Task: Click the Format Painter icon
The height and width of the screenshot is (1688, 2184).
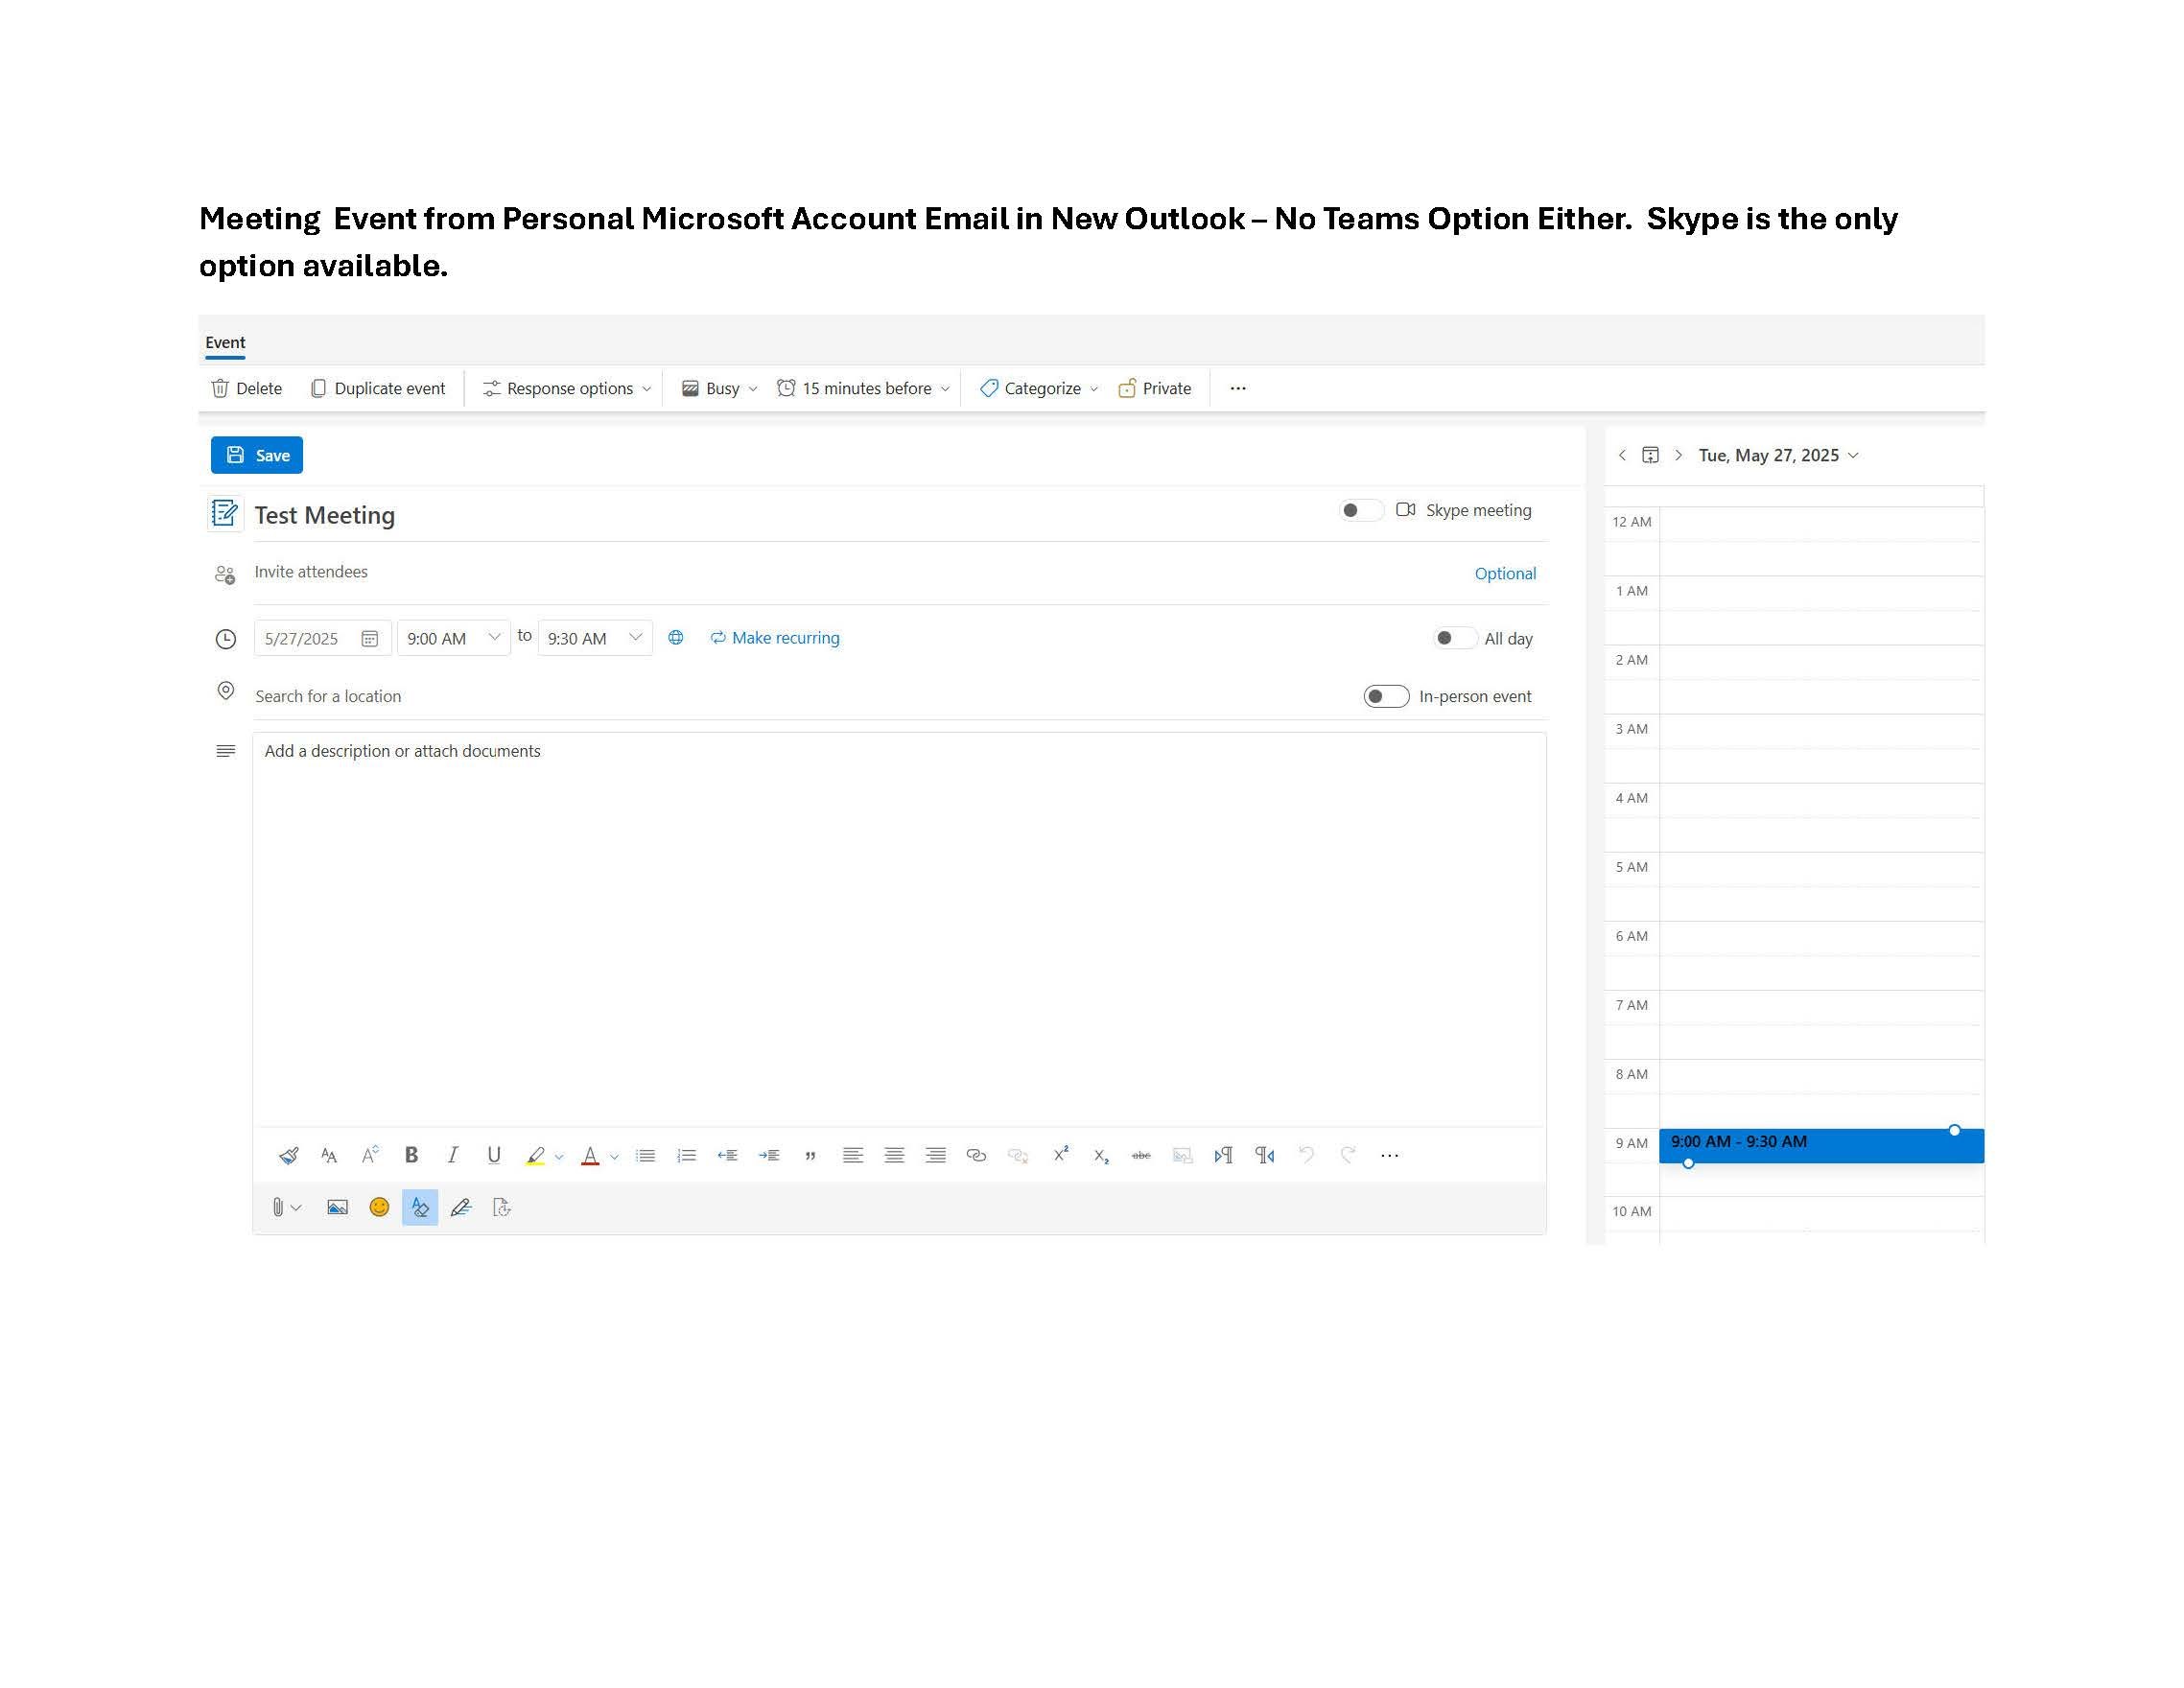Action: pyautogui.click(x=289, y=1155)
